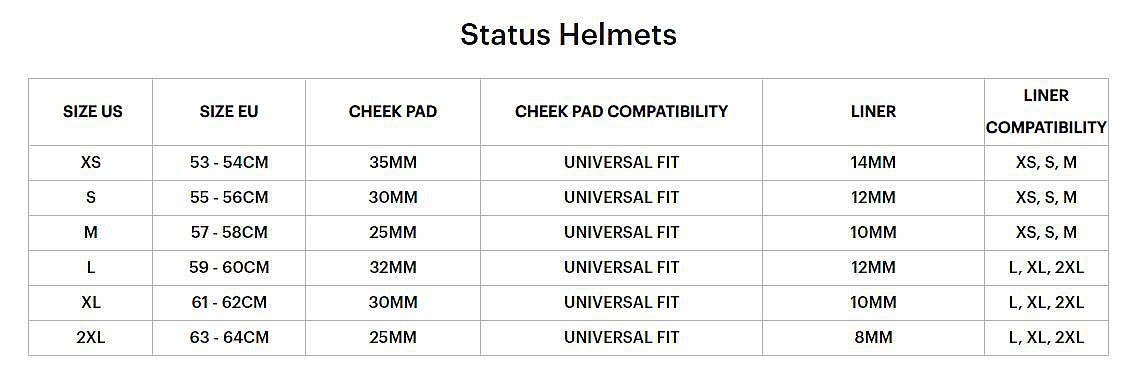Select the 14MM liner cell
1133x383 pixels.
pos(873,163)
